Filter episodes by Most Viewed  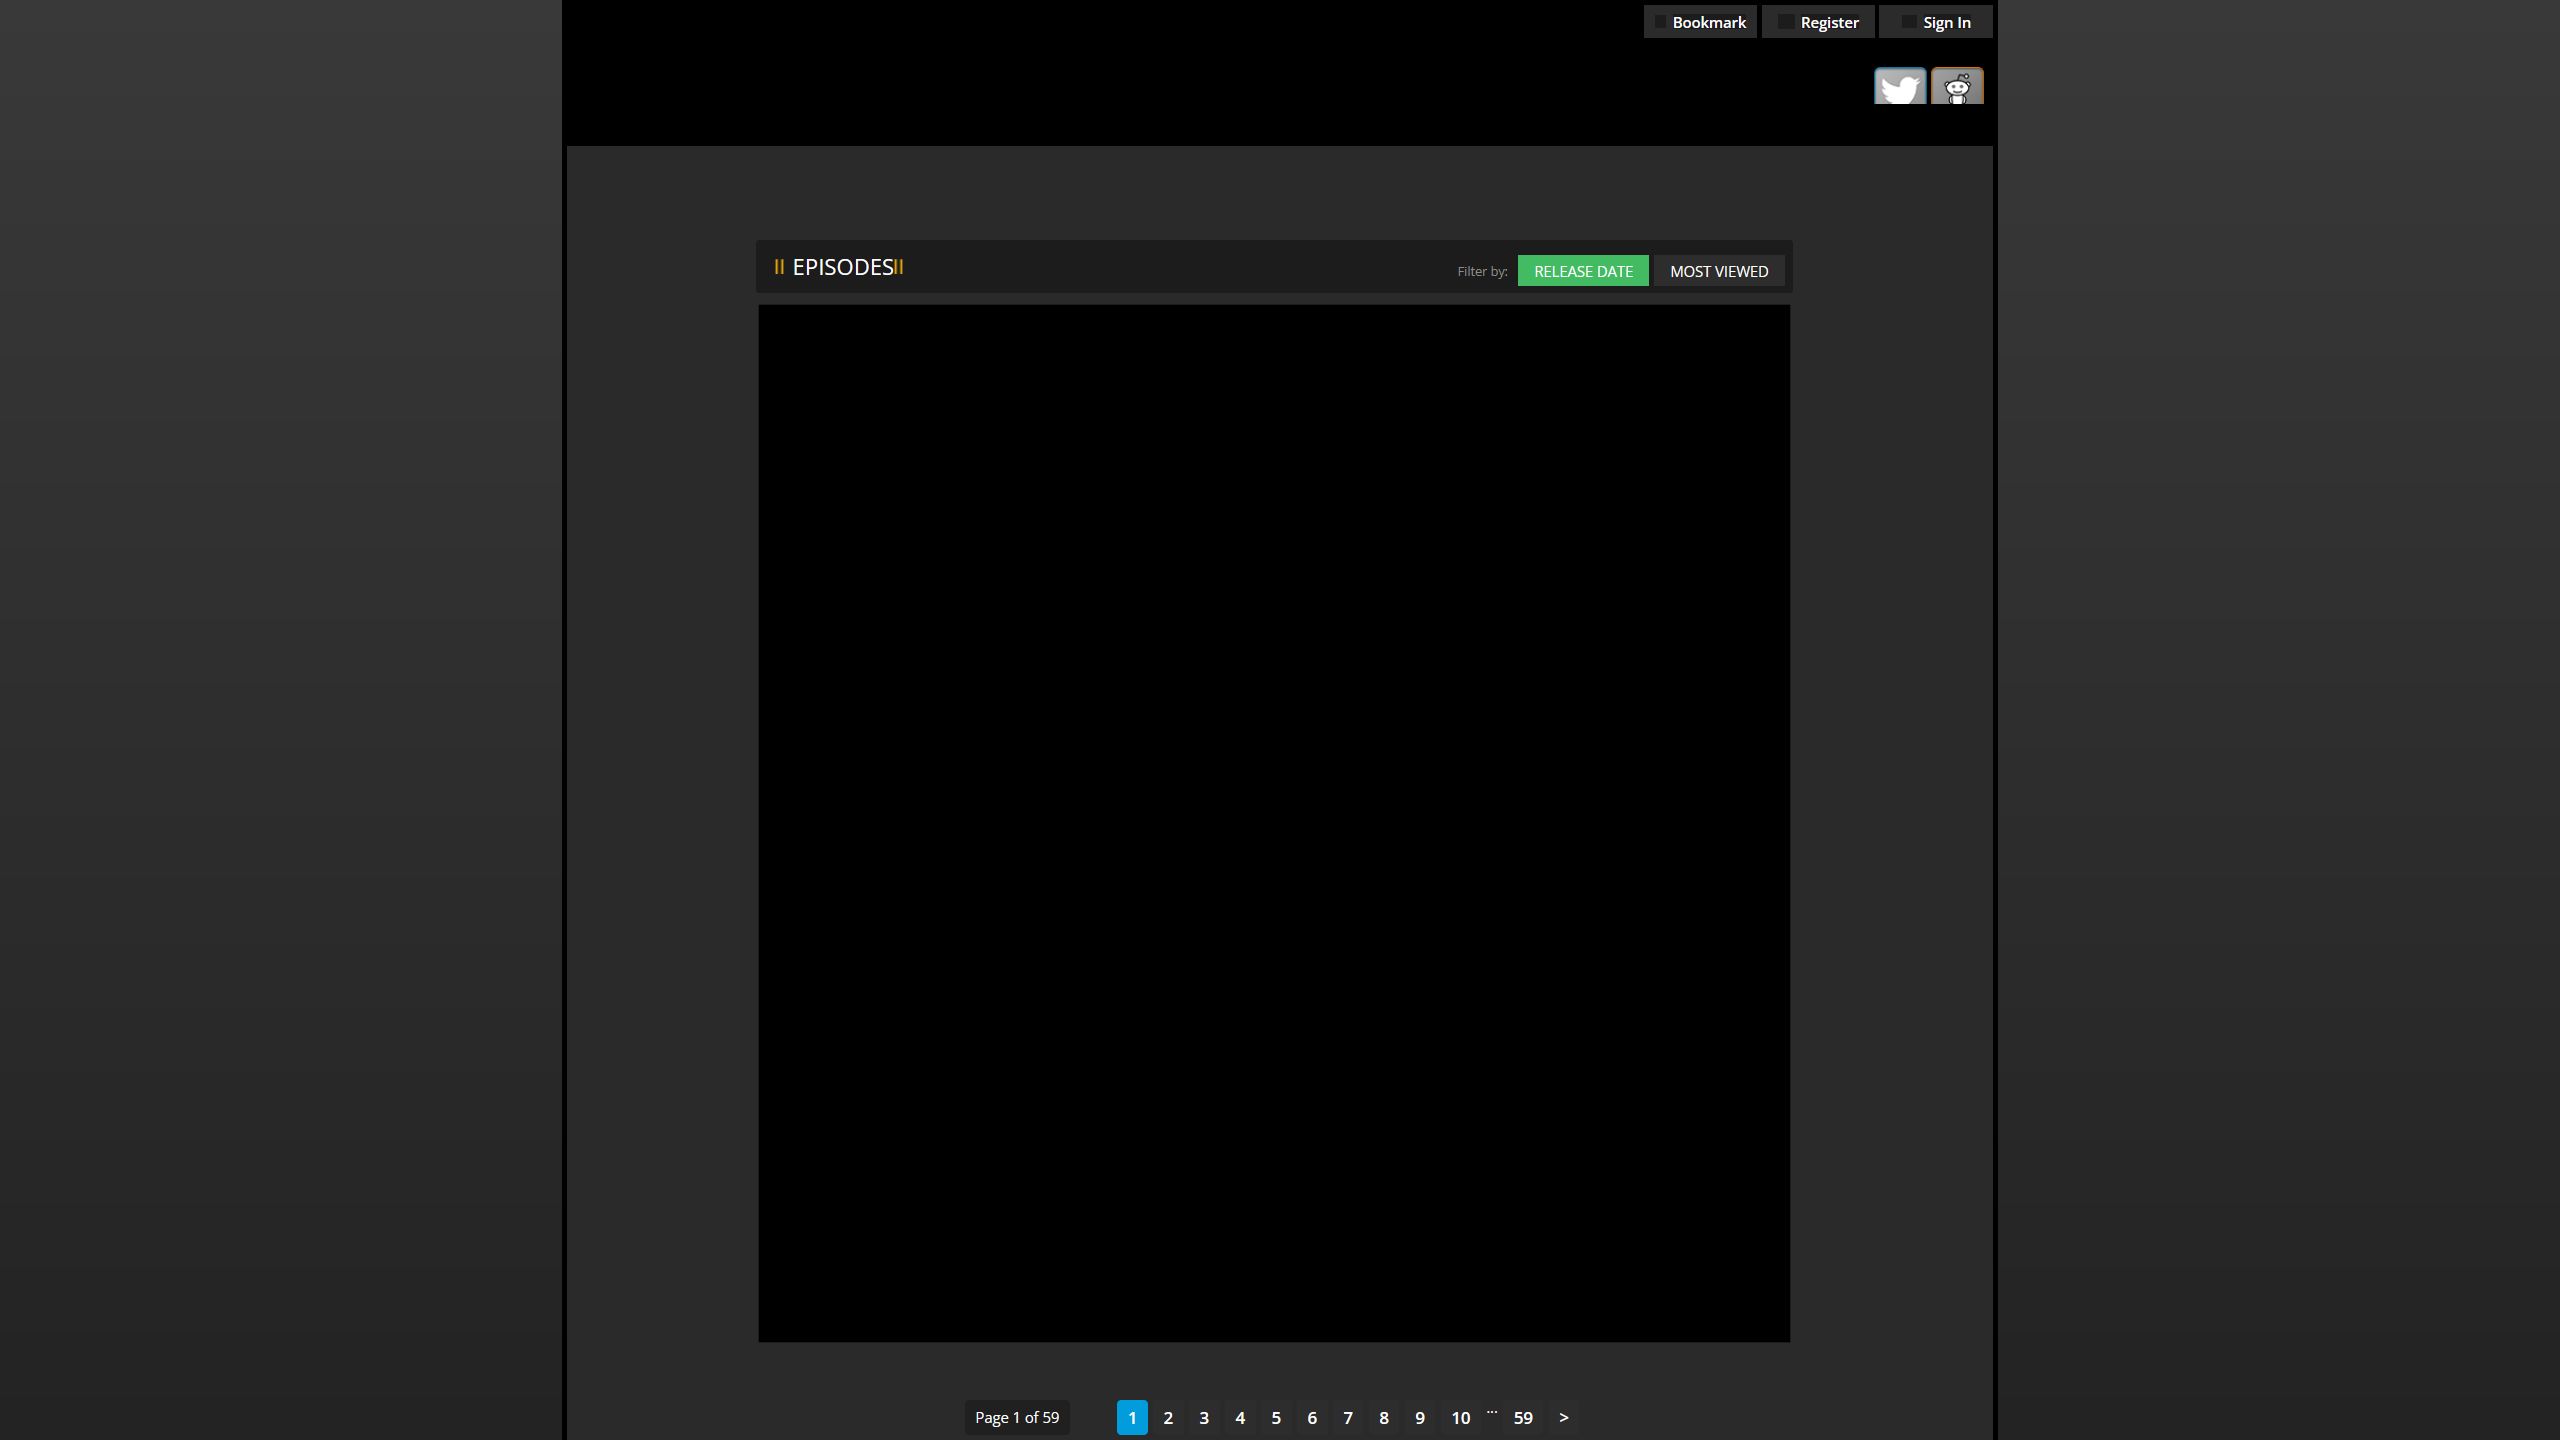click(1719, 271)
